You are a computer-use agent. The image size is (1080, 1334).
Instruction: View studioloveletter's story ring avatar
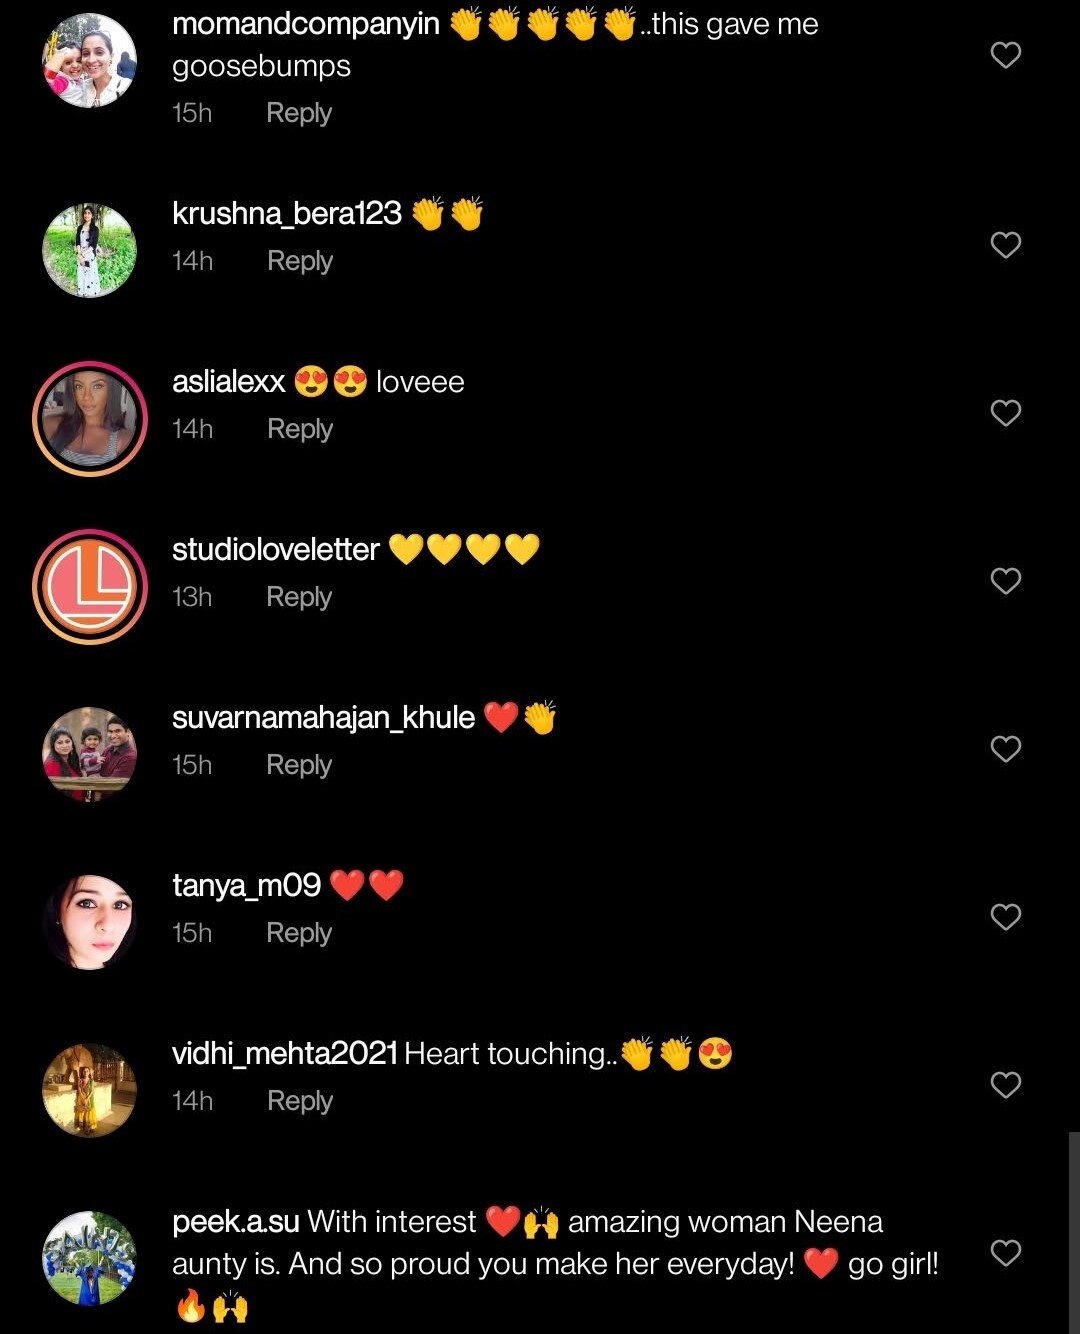(90, 586)
